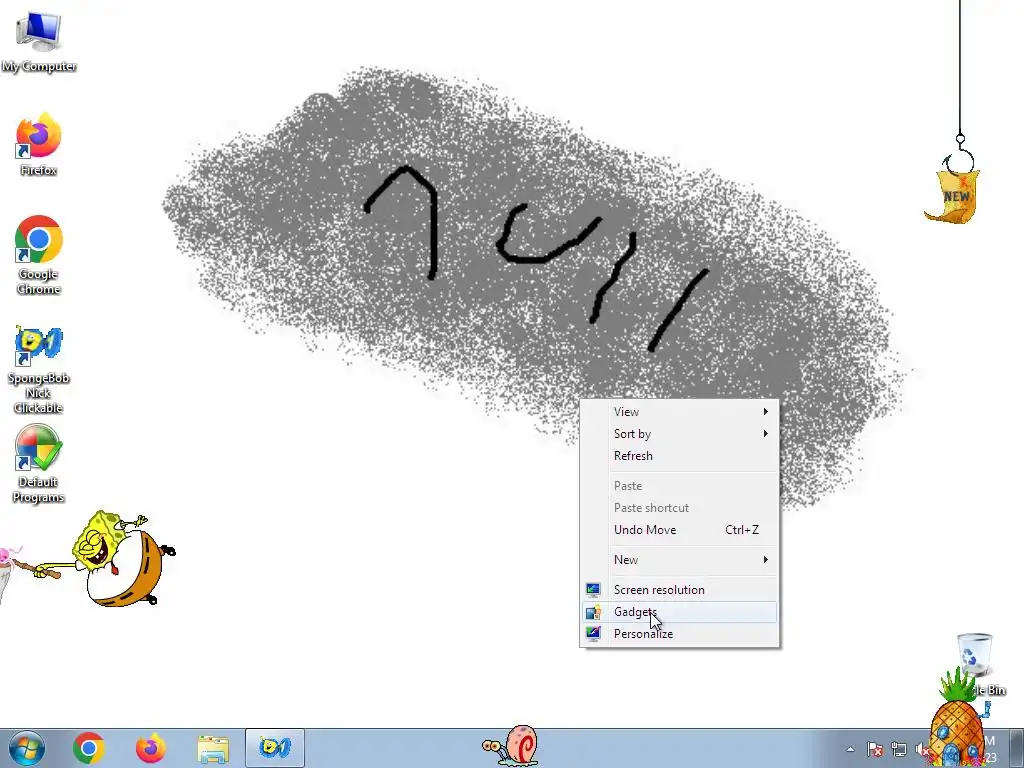Click the Sort by submenu arrow
The height and width of the screenshot is (768, 1024).
click(765, 434)
